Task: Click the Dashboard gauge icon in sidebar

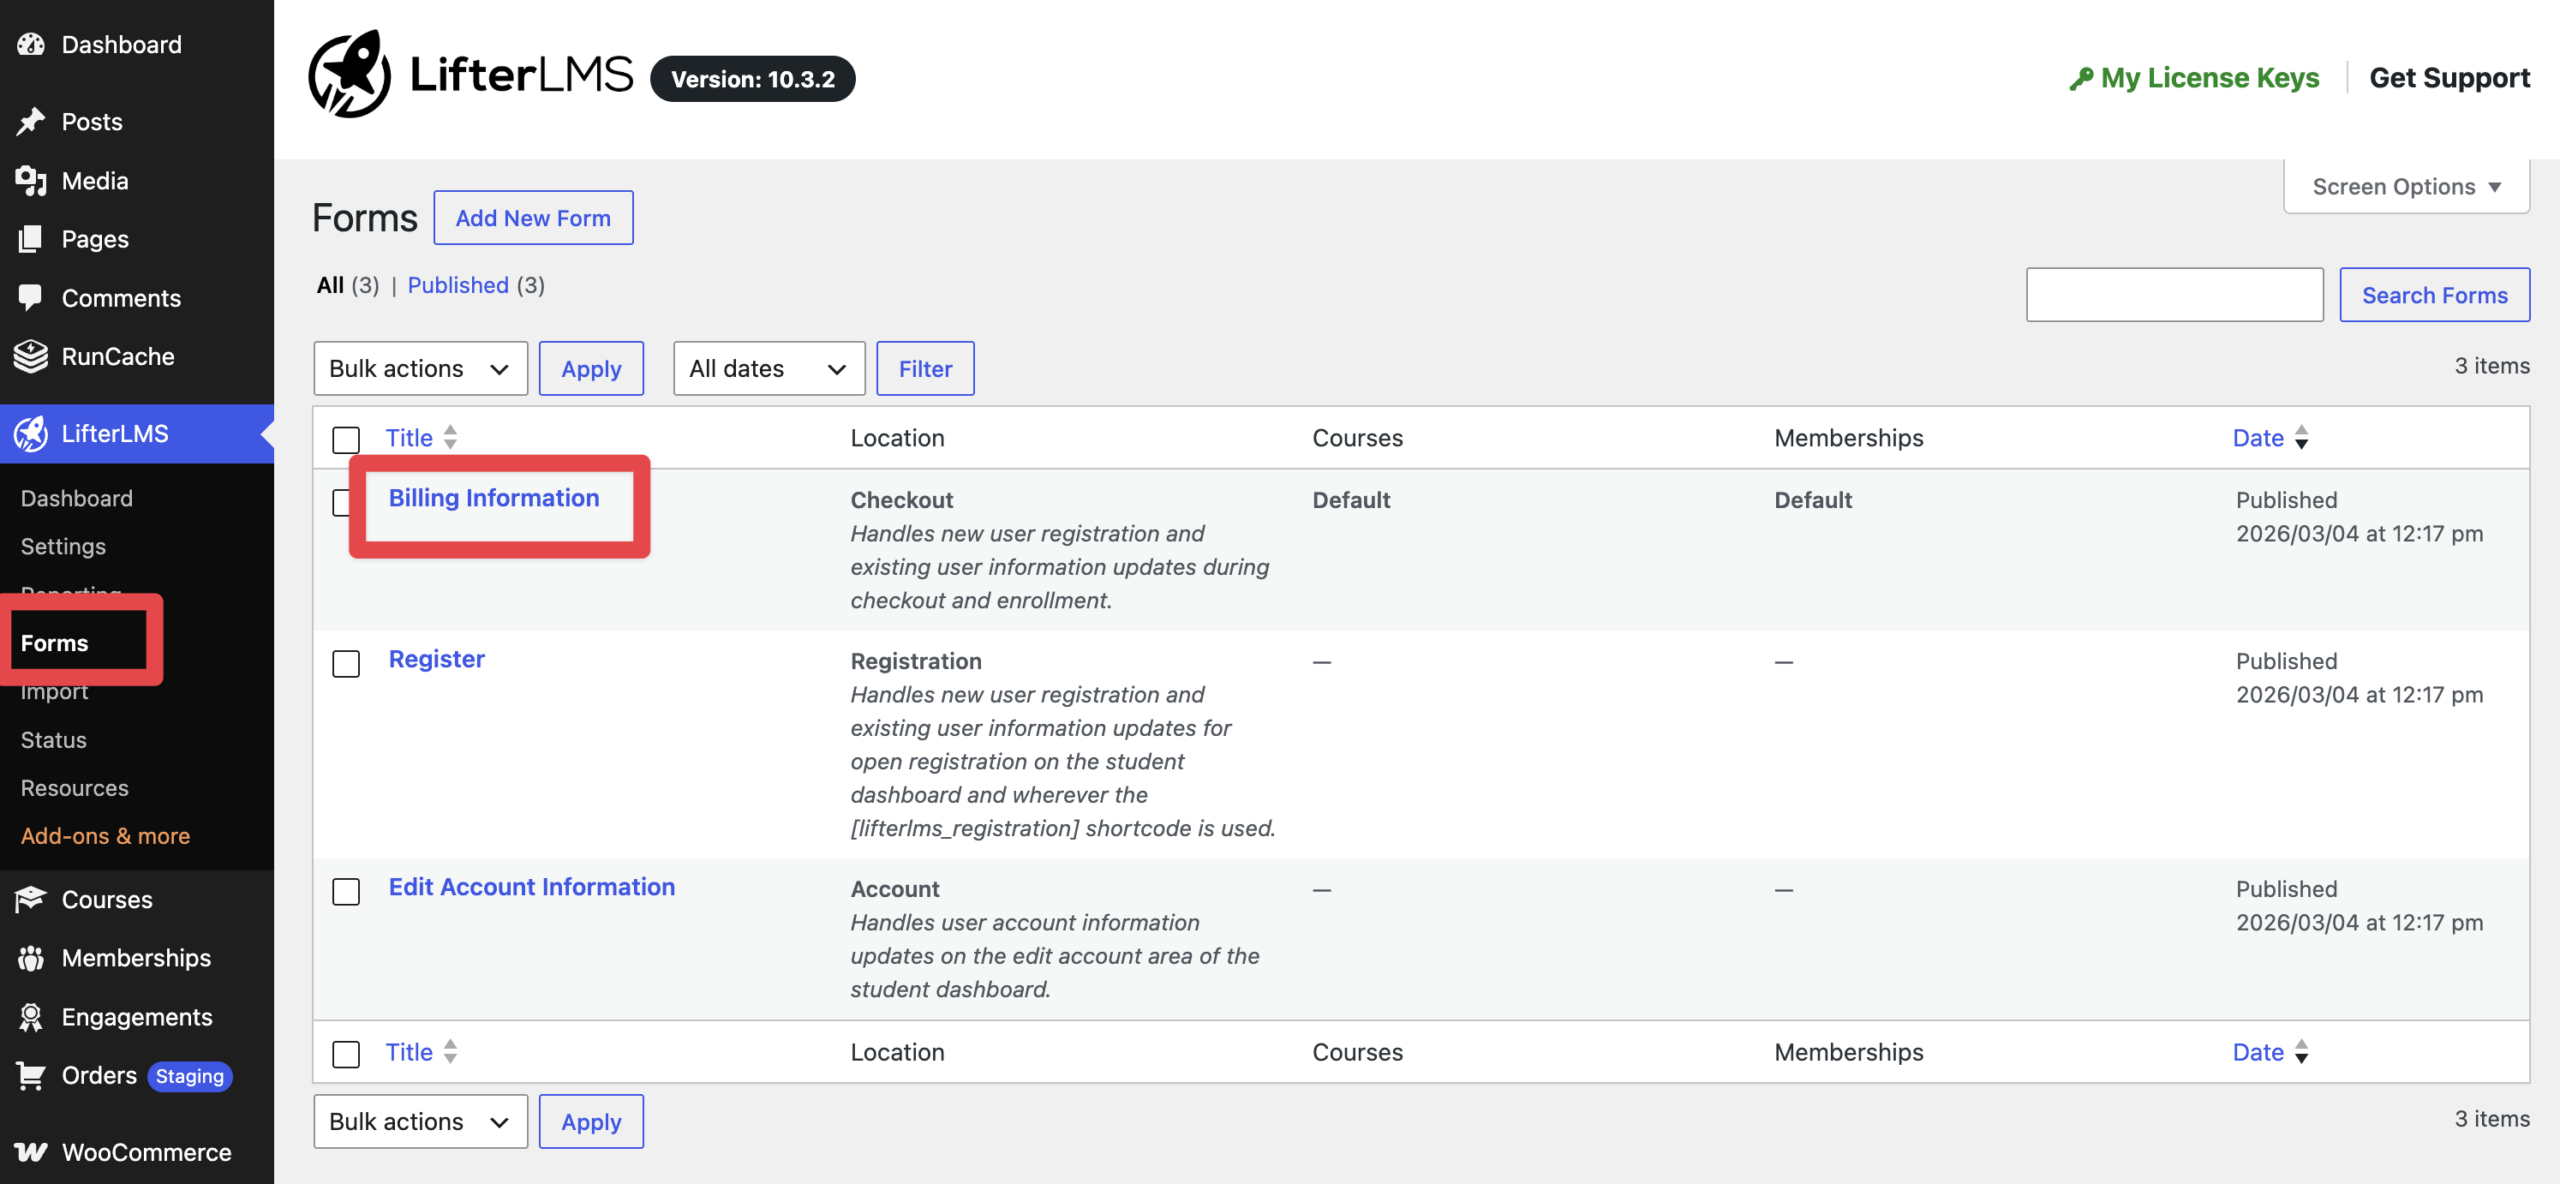Action: pos(31,44)
